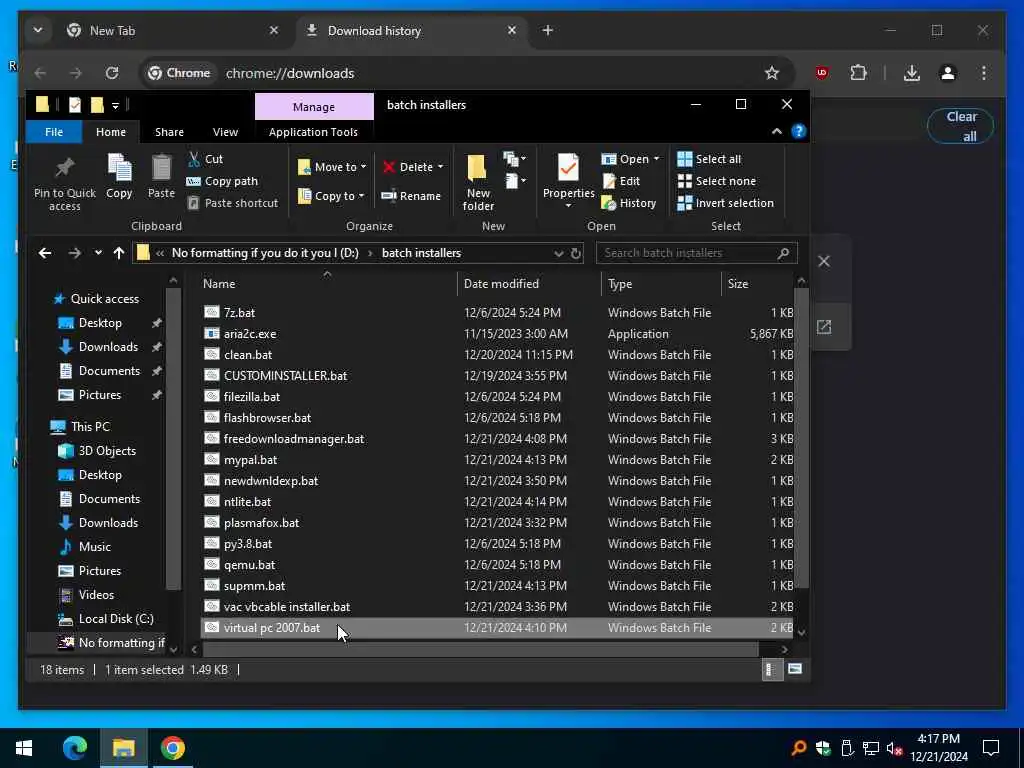Open the File menu
The height and width of the screenshot is (768, 1024).
coord(54,132)
